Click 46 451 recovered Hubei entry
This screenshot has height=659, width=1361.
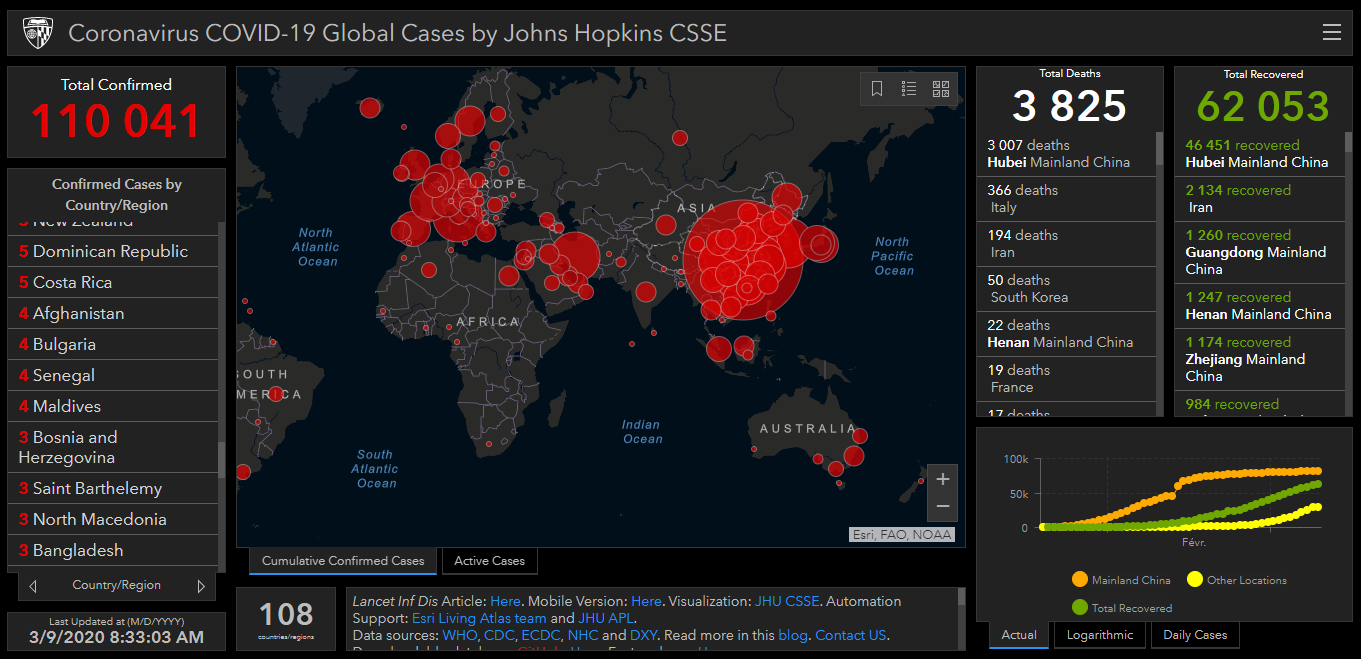click(x=1260, y=154)
